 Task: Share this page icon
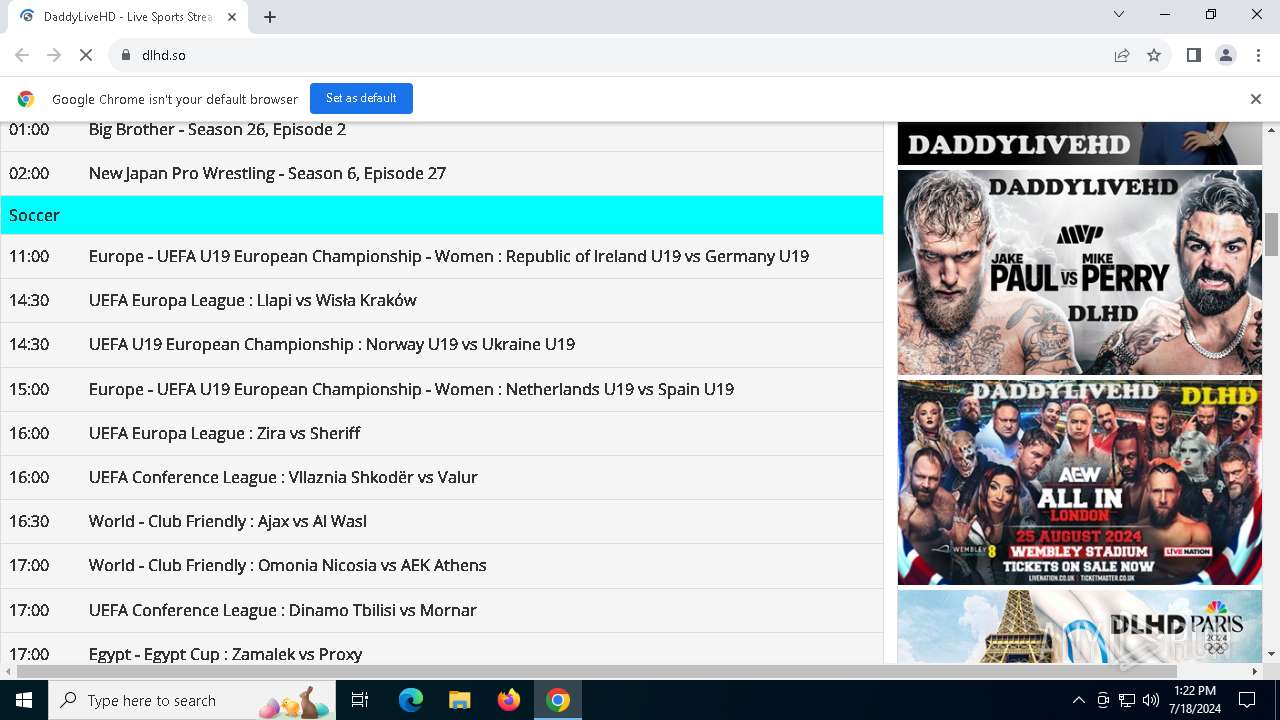click(x=1122, y=55)
